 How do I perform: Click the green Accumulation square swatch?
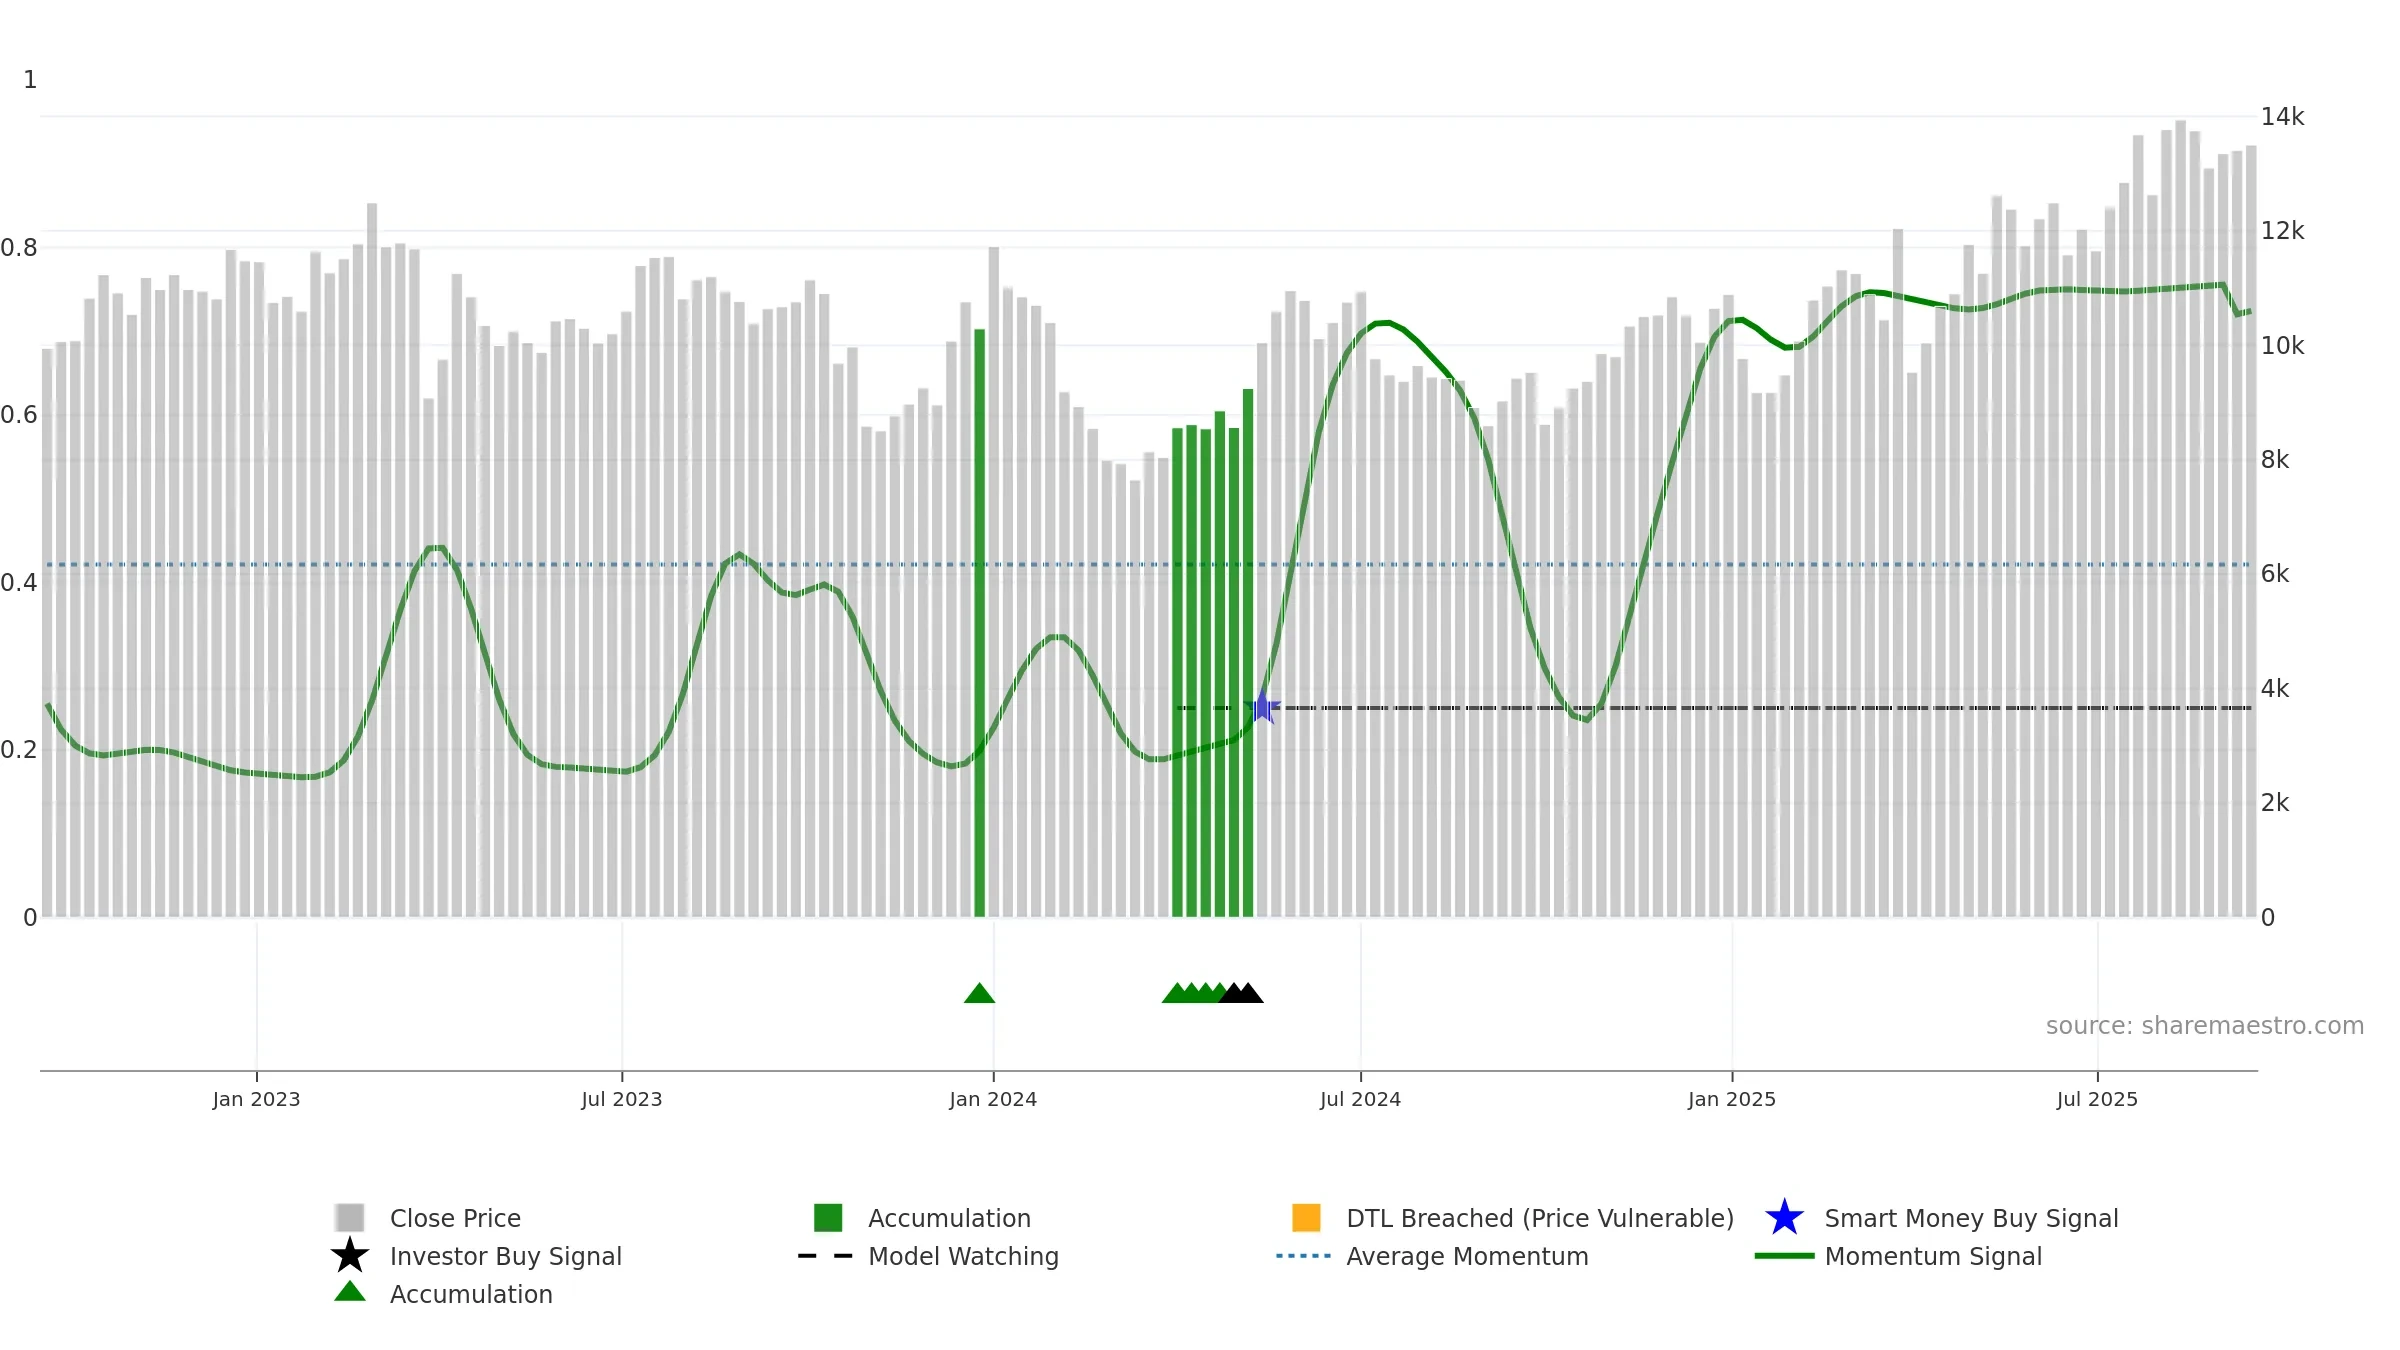(828, 1218)
